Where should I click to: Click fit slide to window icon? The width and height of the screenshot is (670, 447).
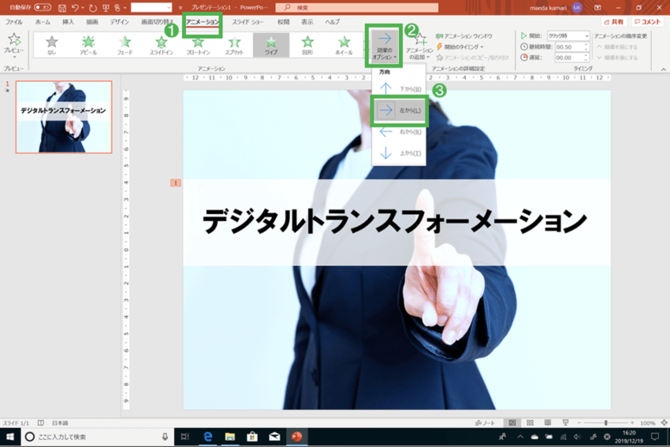(664, 423)
